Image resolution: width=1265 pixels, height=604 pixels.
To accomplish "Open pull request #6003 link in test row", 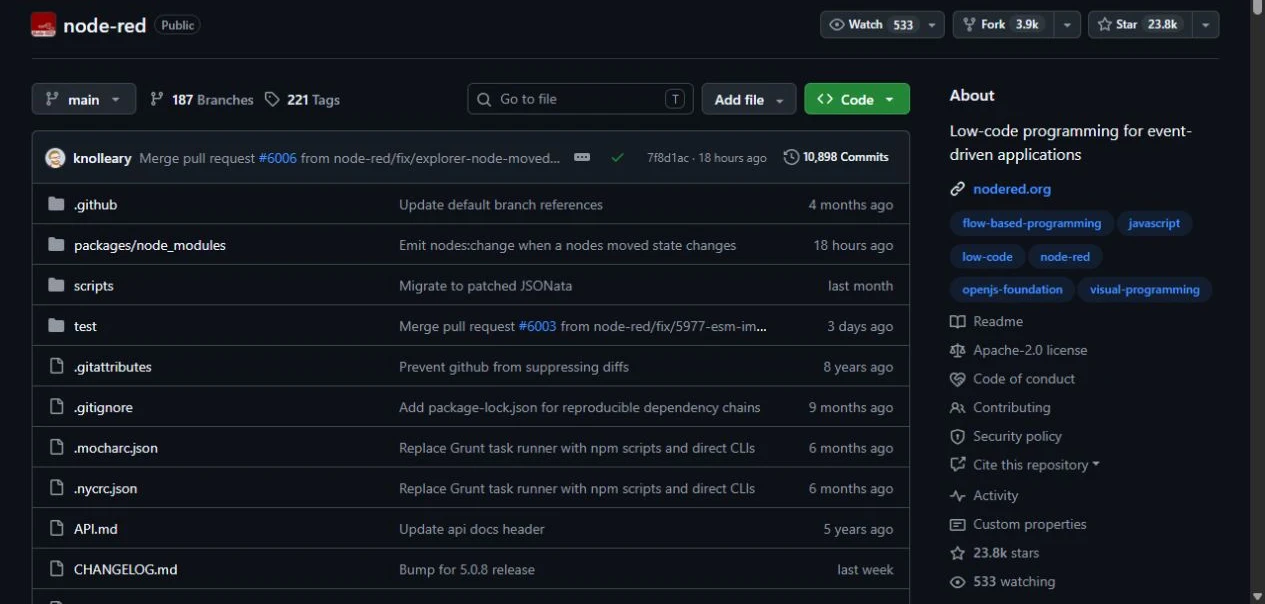I will click(x=537, y=326).
